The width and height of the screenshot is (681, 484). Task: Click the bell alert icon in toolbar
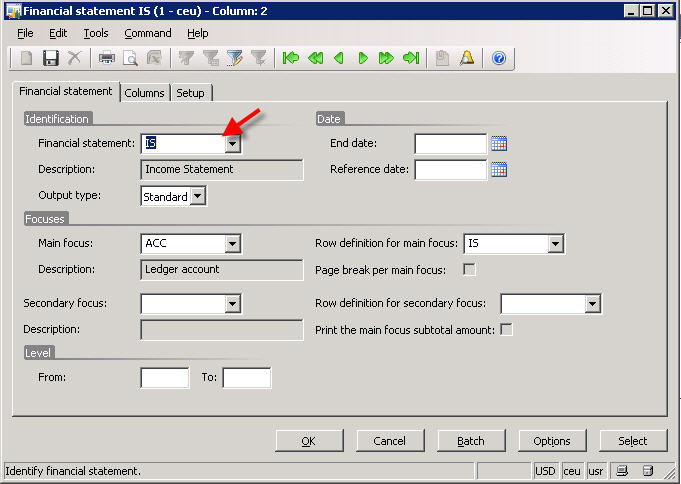pos(466,58)
